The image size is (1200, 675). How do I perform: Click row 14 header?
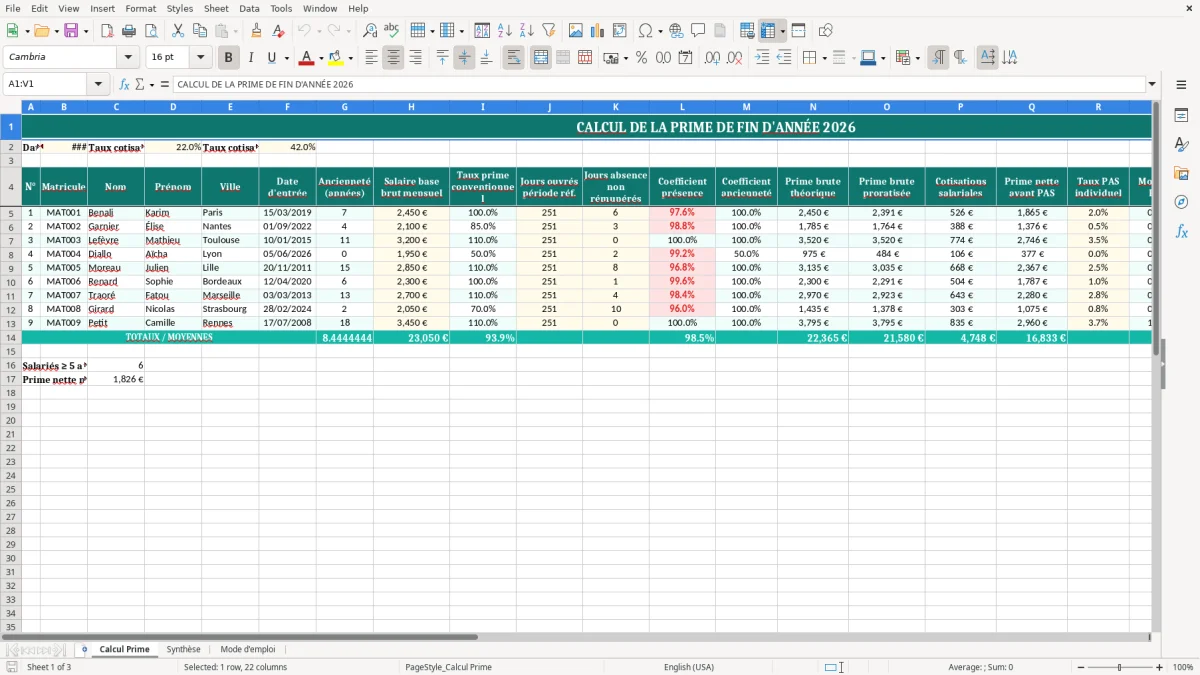point(11,338)
